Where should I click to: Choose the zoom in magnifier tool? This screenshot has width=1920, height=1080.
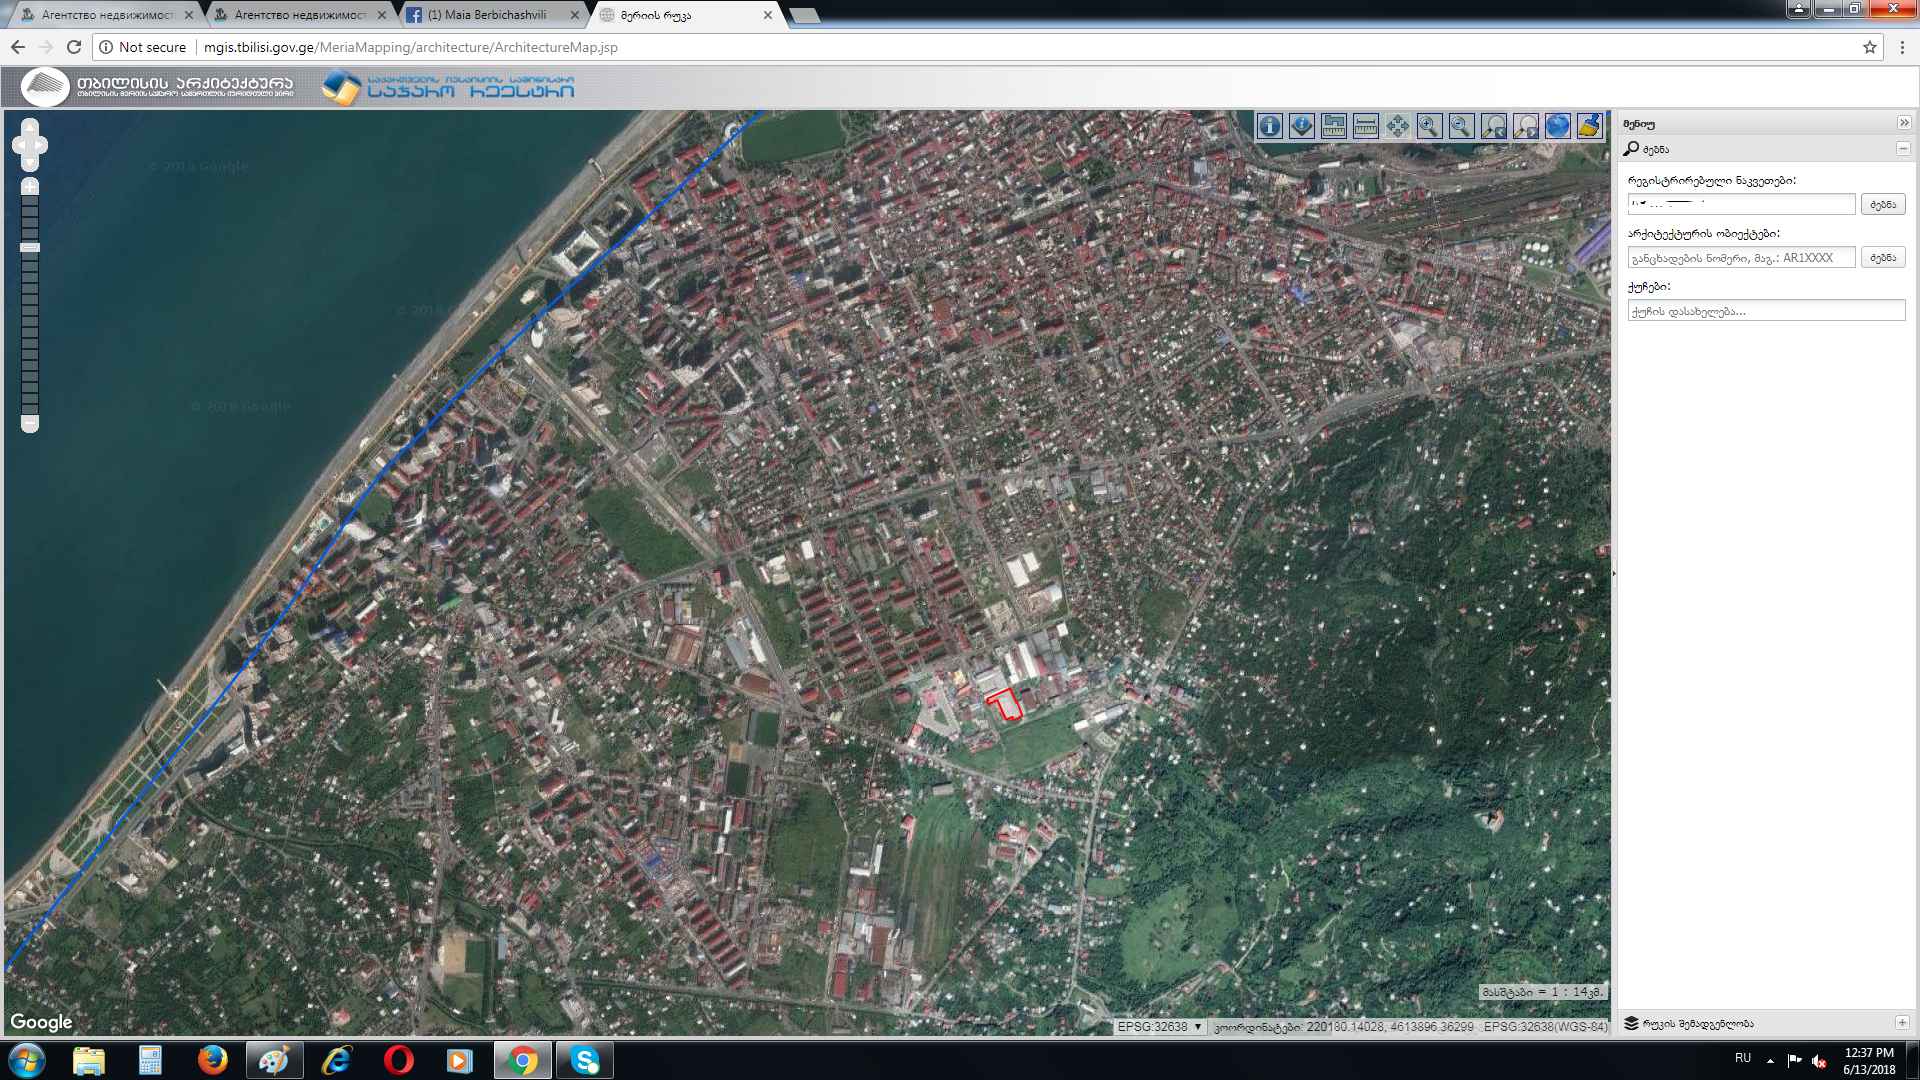1429,126
